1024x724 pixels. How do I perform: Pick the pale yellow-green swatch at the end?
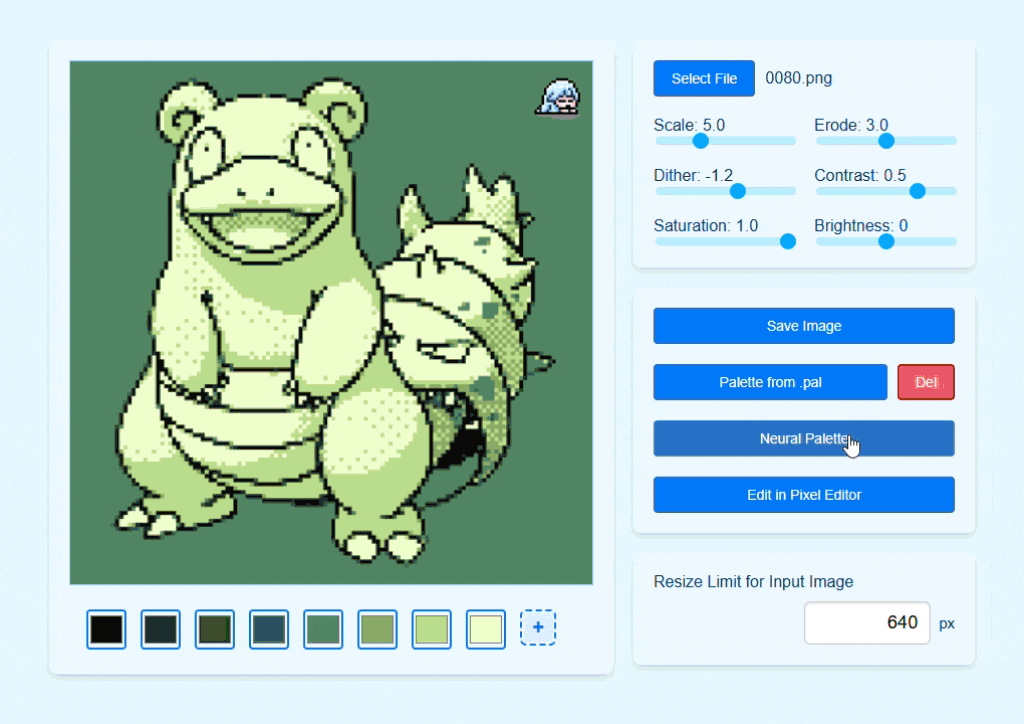(485, 629)
